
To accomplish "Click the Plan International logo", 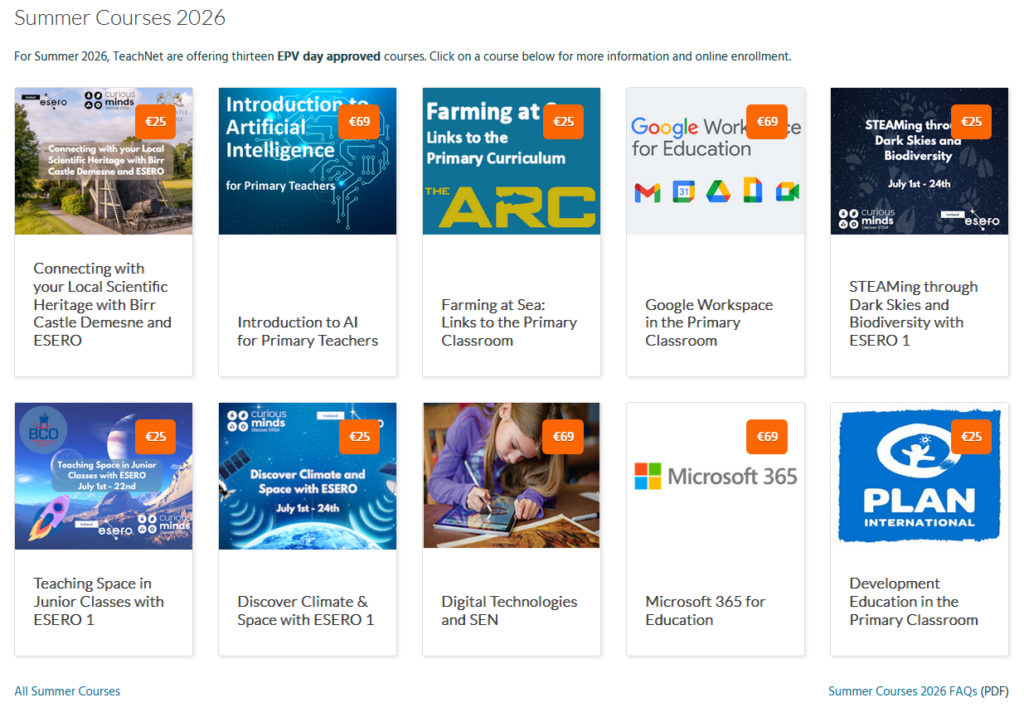I will (x=919, y=477).
